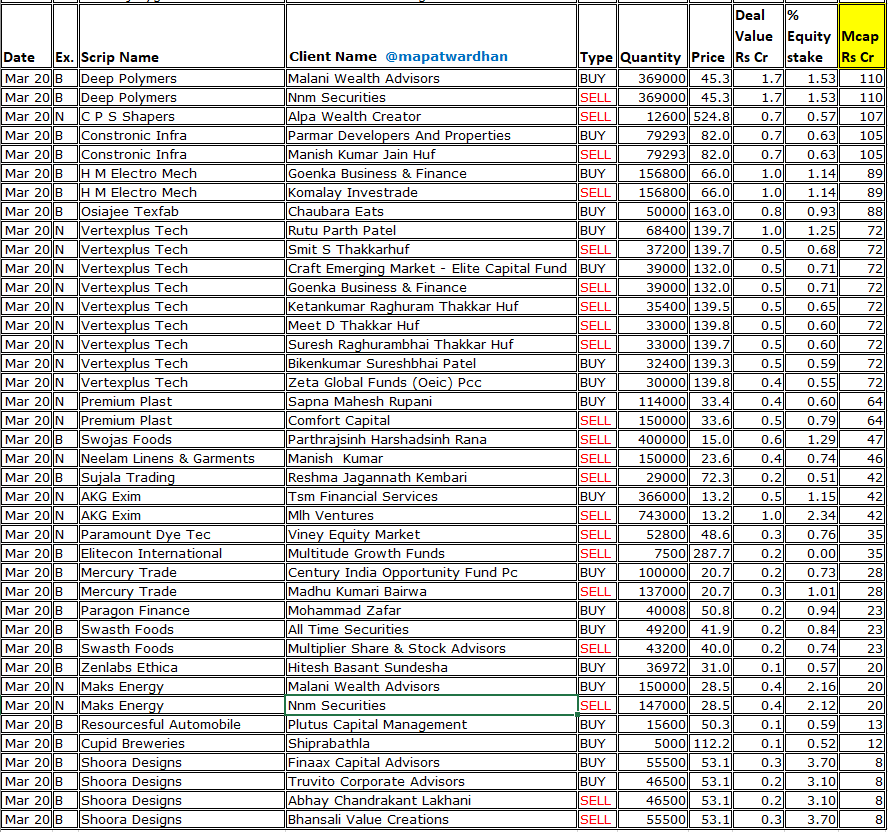
Task: Click the 'Elitecon International' scrip cell
Action: coord(182,553)
